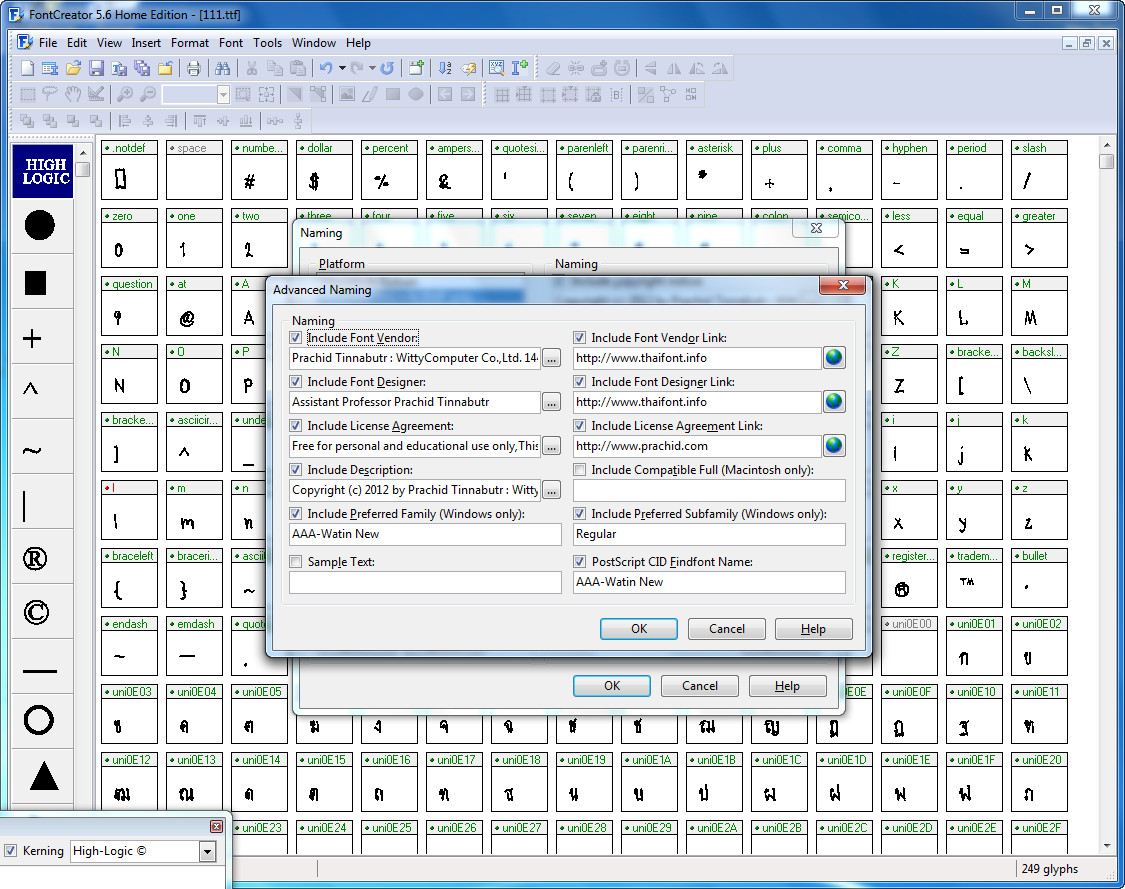Open License Agreement Link globe icon
The height and width of the screenshot is (889, 1125).
pos(834,446)
